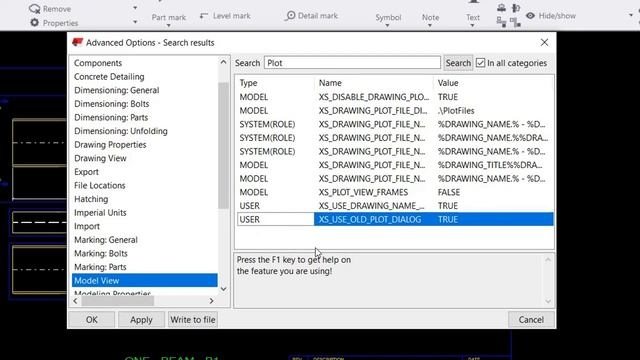Open the Symbol dropdown menu
Image resolution: width=640 pixels, height=360 pixels.
pyautogui.click(x=387, y=25)
